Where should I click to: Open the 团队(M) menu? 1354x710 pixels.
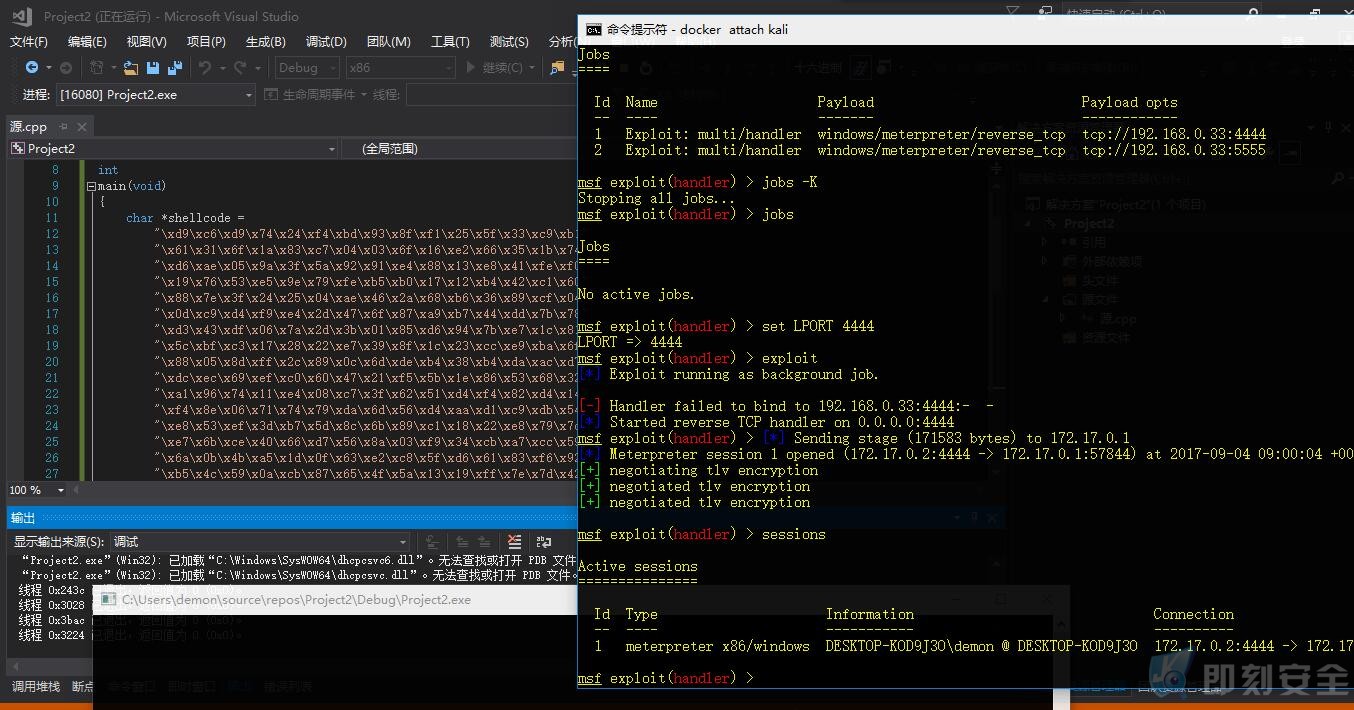coord(388,41)
